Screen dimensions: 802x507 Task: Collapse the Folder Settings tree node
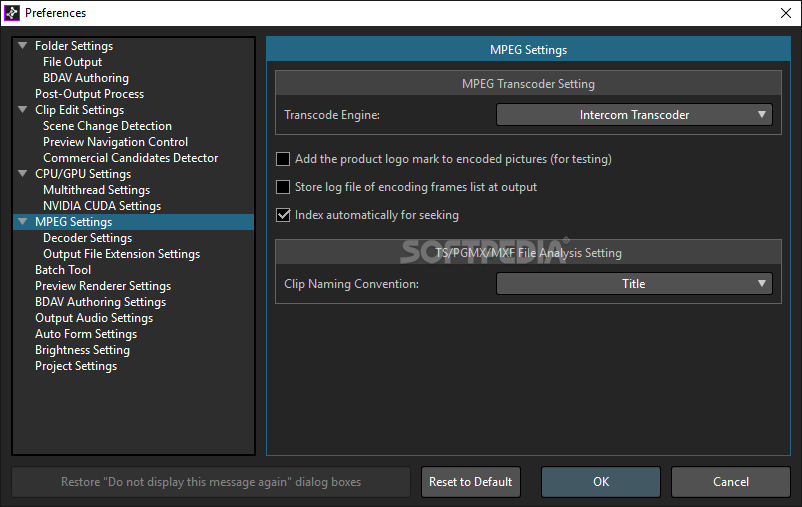[x=23, y=46]
